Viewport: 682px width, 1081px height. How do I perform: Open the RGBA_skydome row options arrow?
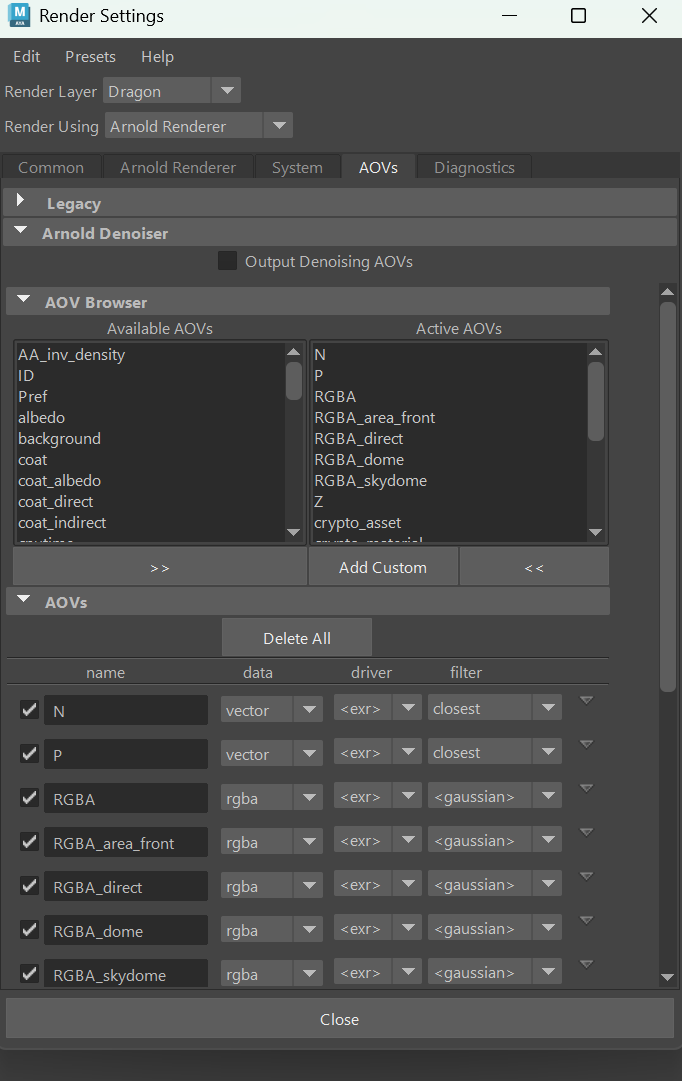[586, 965]
